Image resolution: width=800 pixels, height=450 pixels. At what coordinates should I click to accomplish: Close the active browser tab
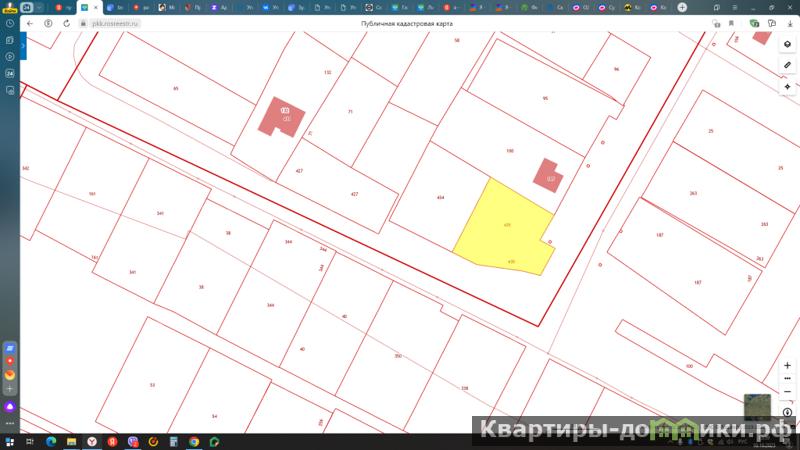tap(95, 7)
